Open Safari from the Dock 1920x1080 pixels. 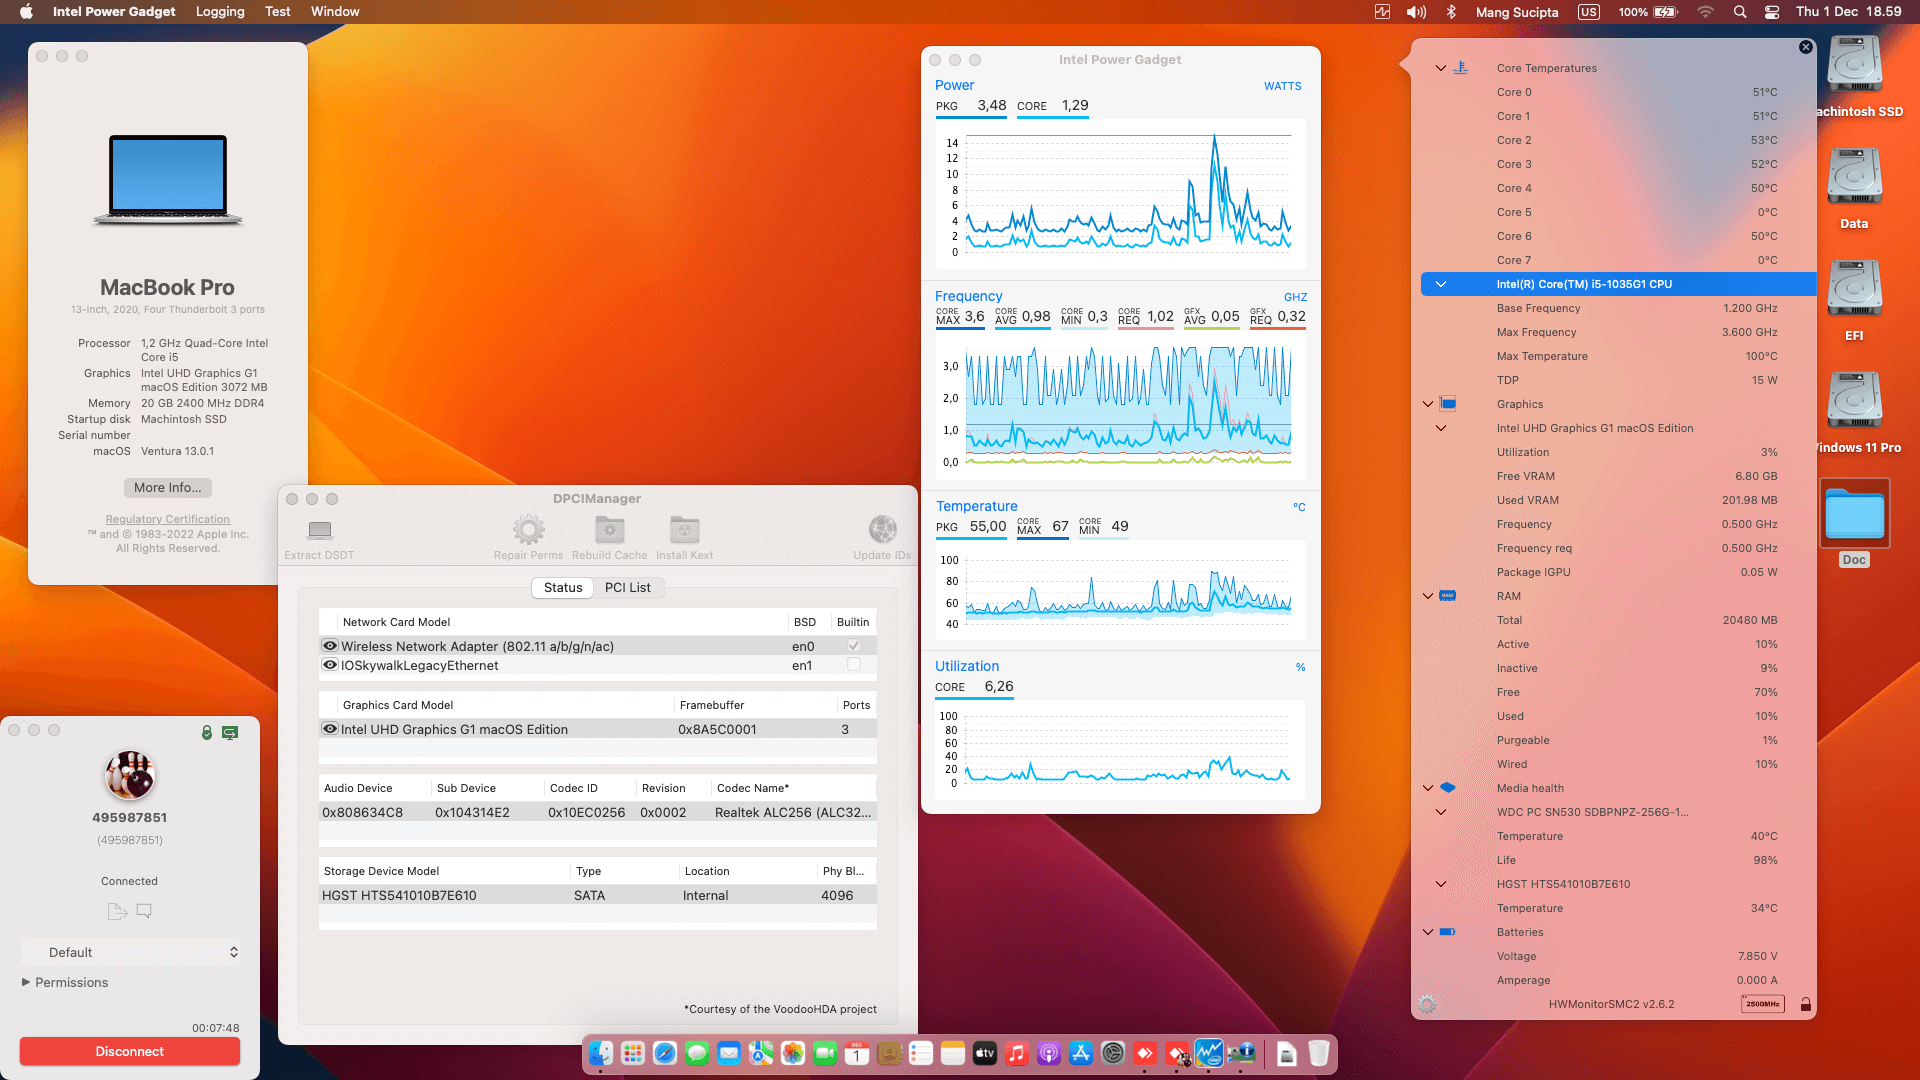point(665,1053)
